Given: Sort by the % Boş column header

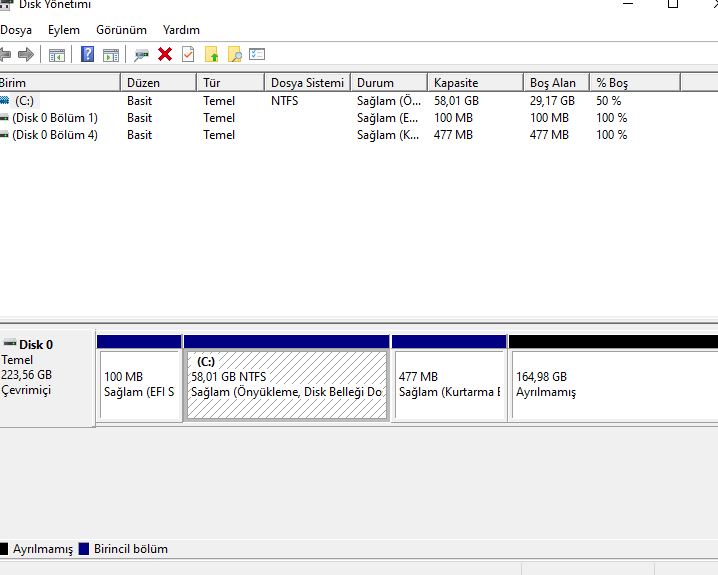Looking at the screenshot, I should [635, 82].
